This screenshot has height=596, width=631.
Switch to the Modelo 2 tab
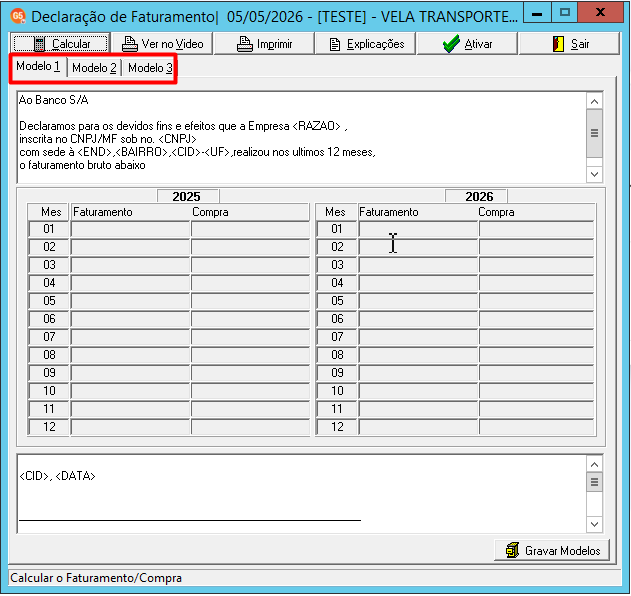point(94,68)
